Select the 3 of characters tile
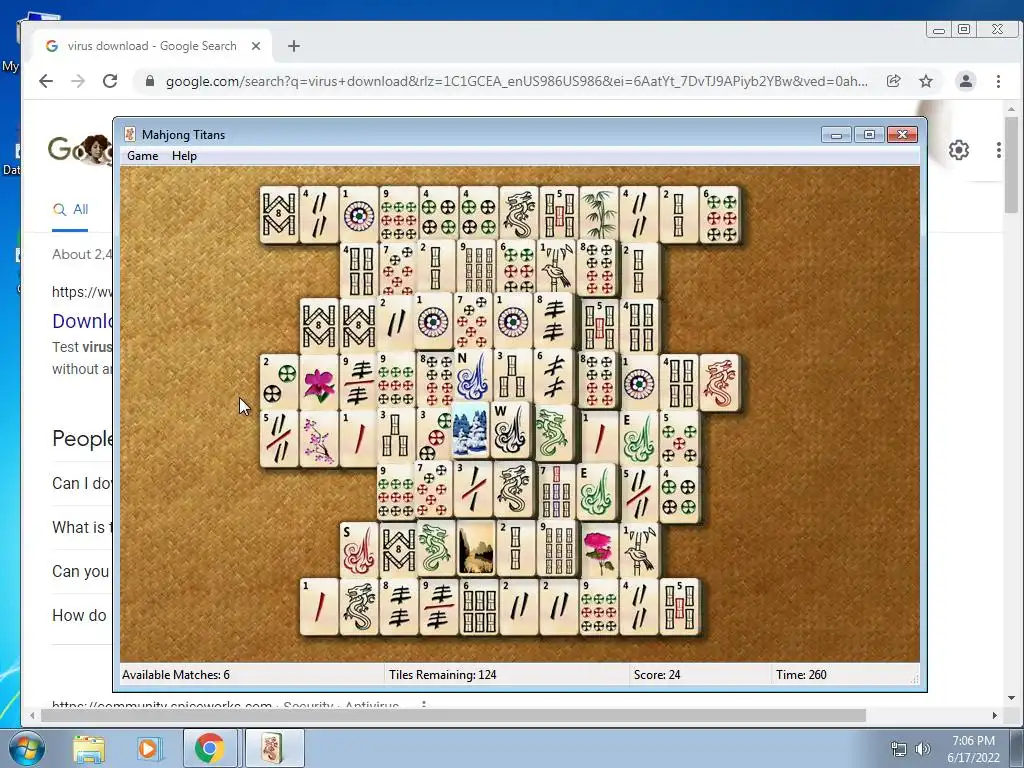This screenshot has width=1024, height=768. 473,489
